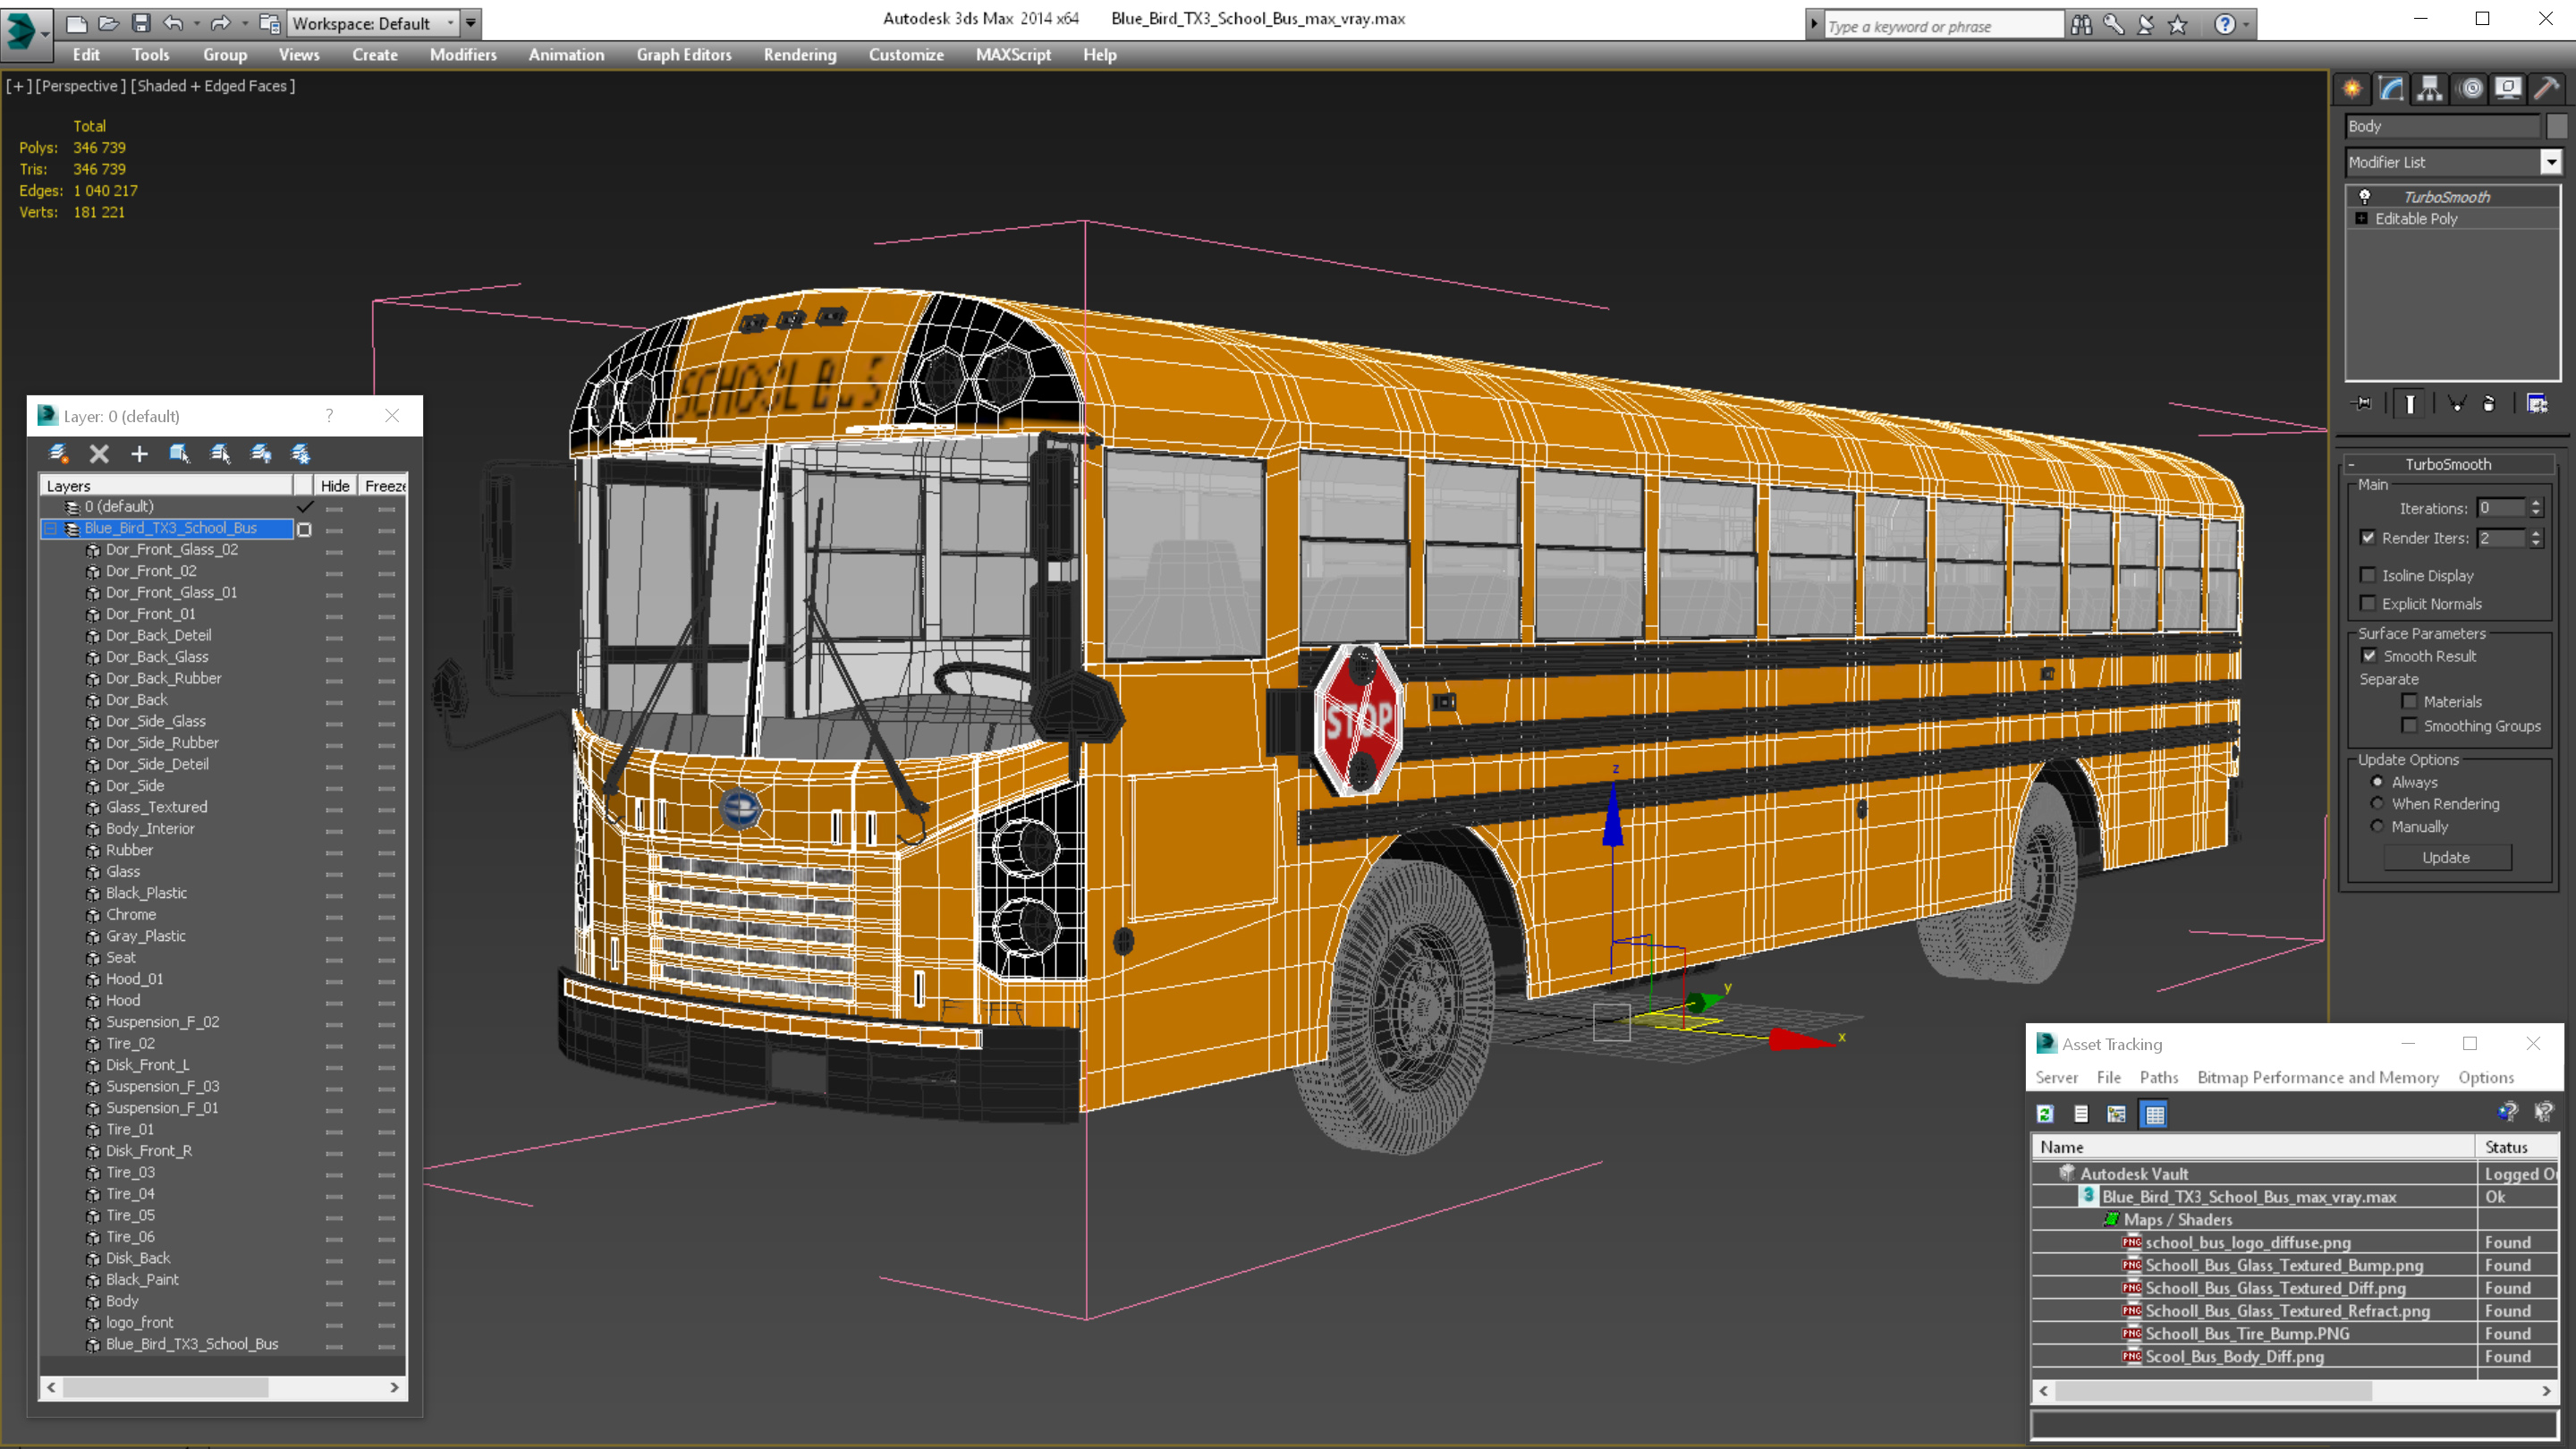
Task: Open the Rendering menu
Action: coord(799,55)
